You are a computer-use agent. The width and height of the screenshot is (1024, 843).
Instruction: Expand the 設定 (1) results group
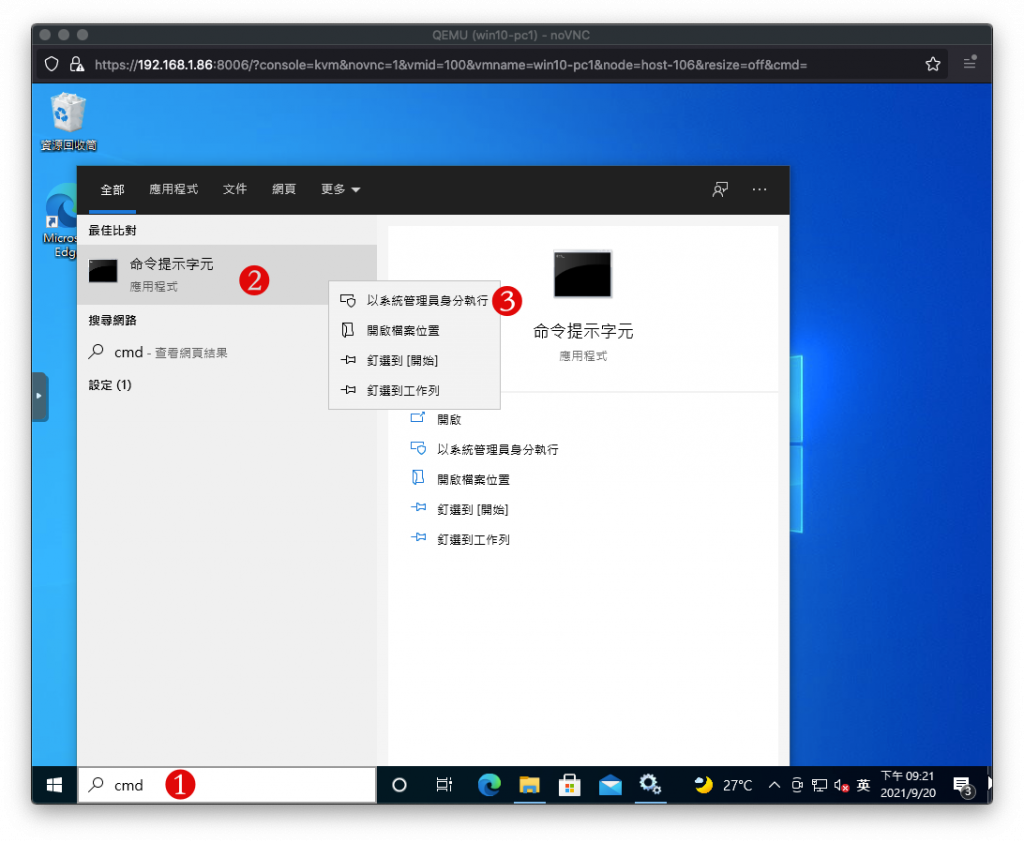click(110, 385)
